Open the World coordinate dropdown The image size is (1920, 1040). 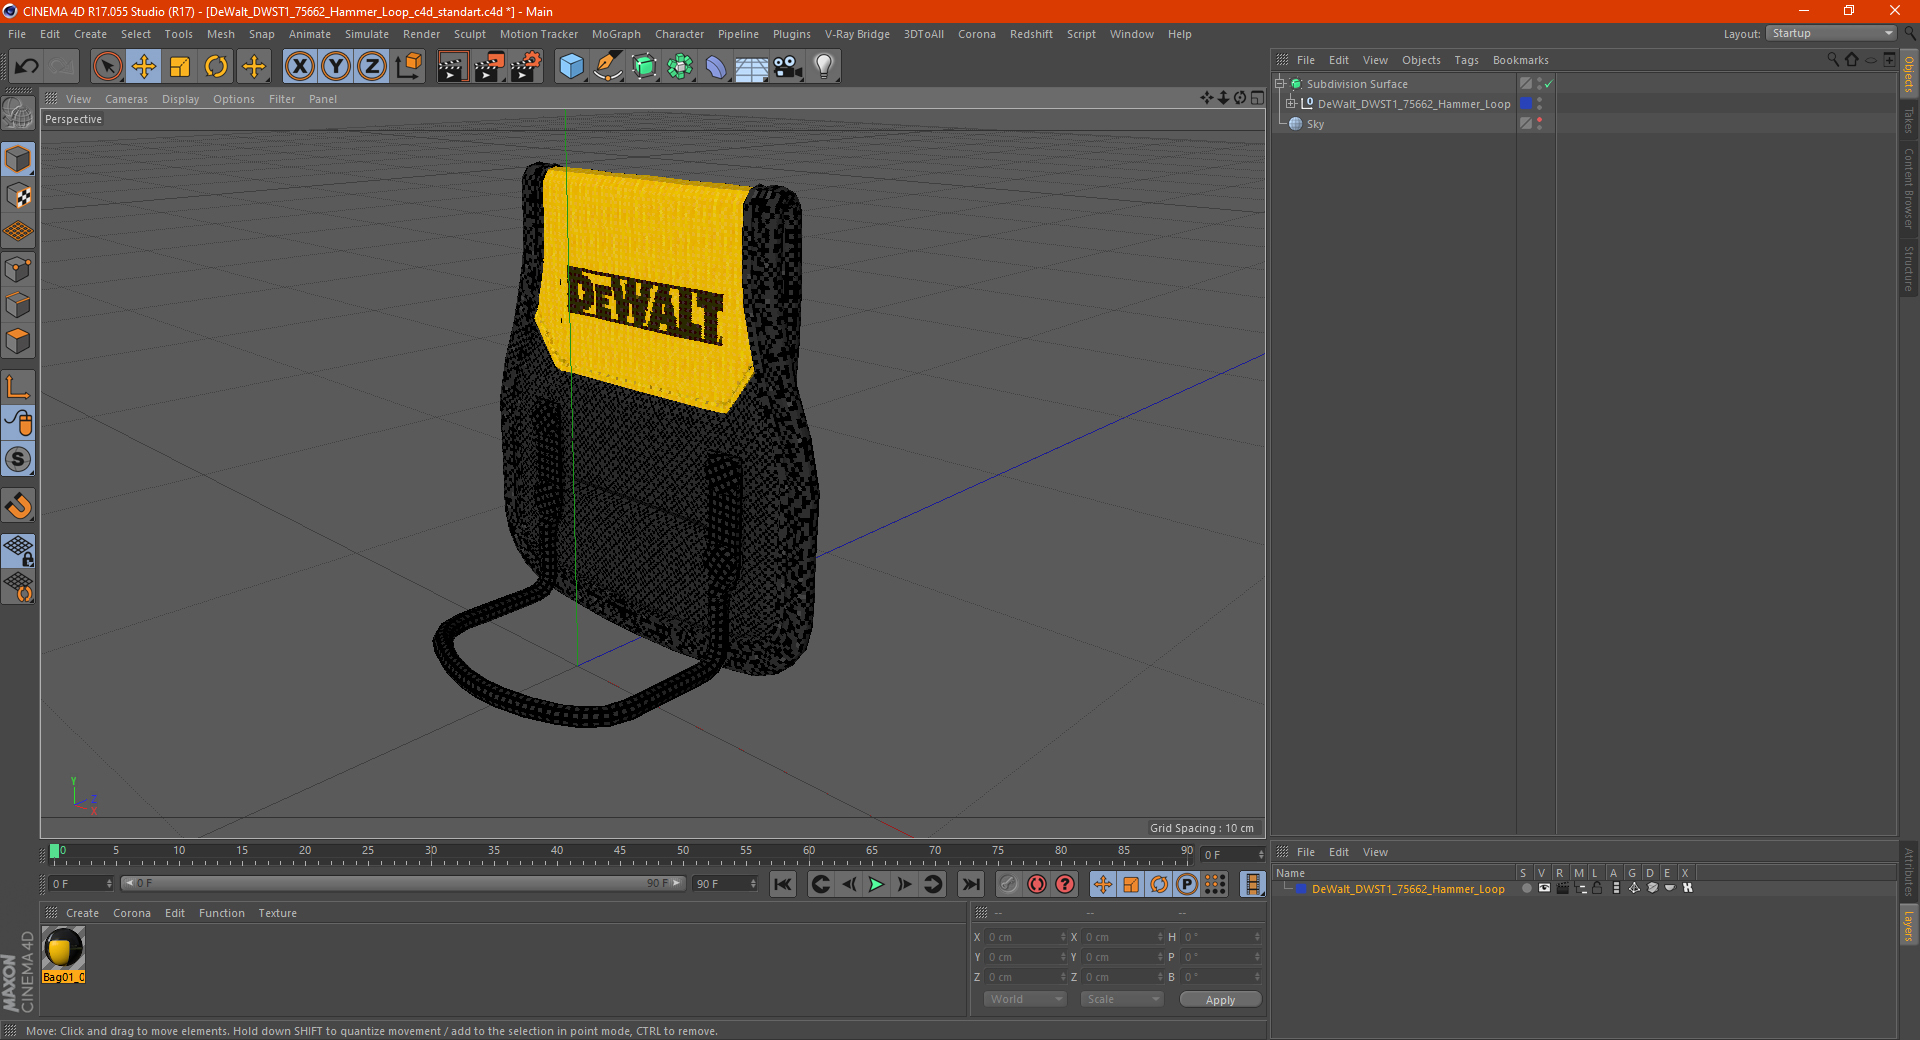1025,999
